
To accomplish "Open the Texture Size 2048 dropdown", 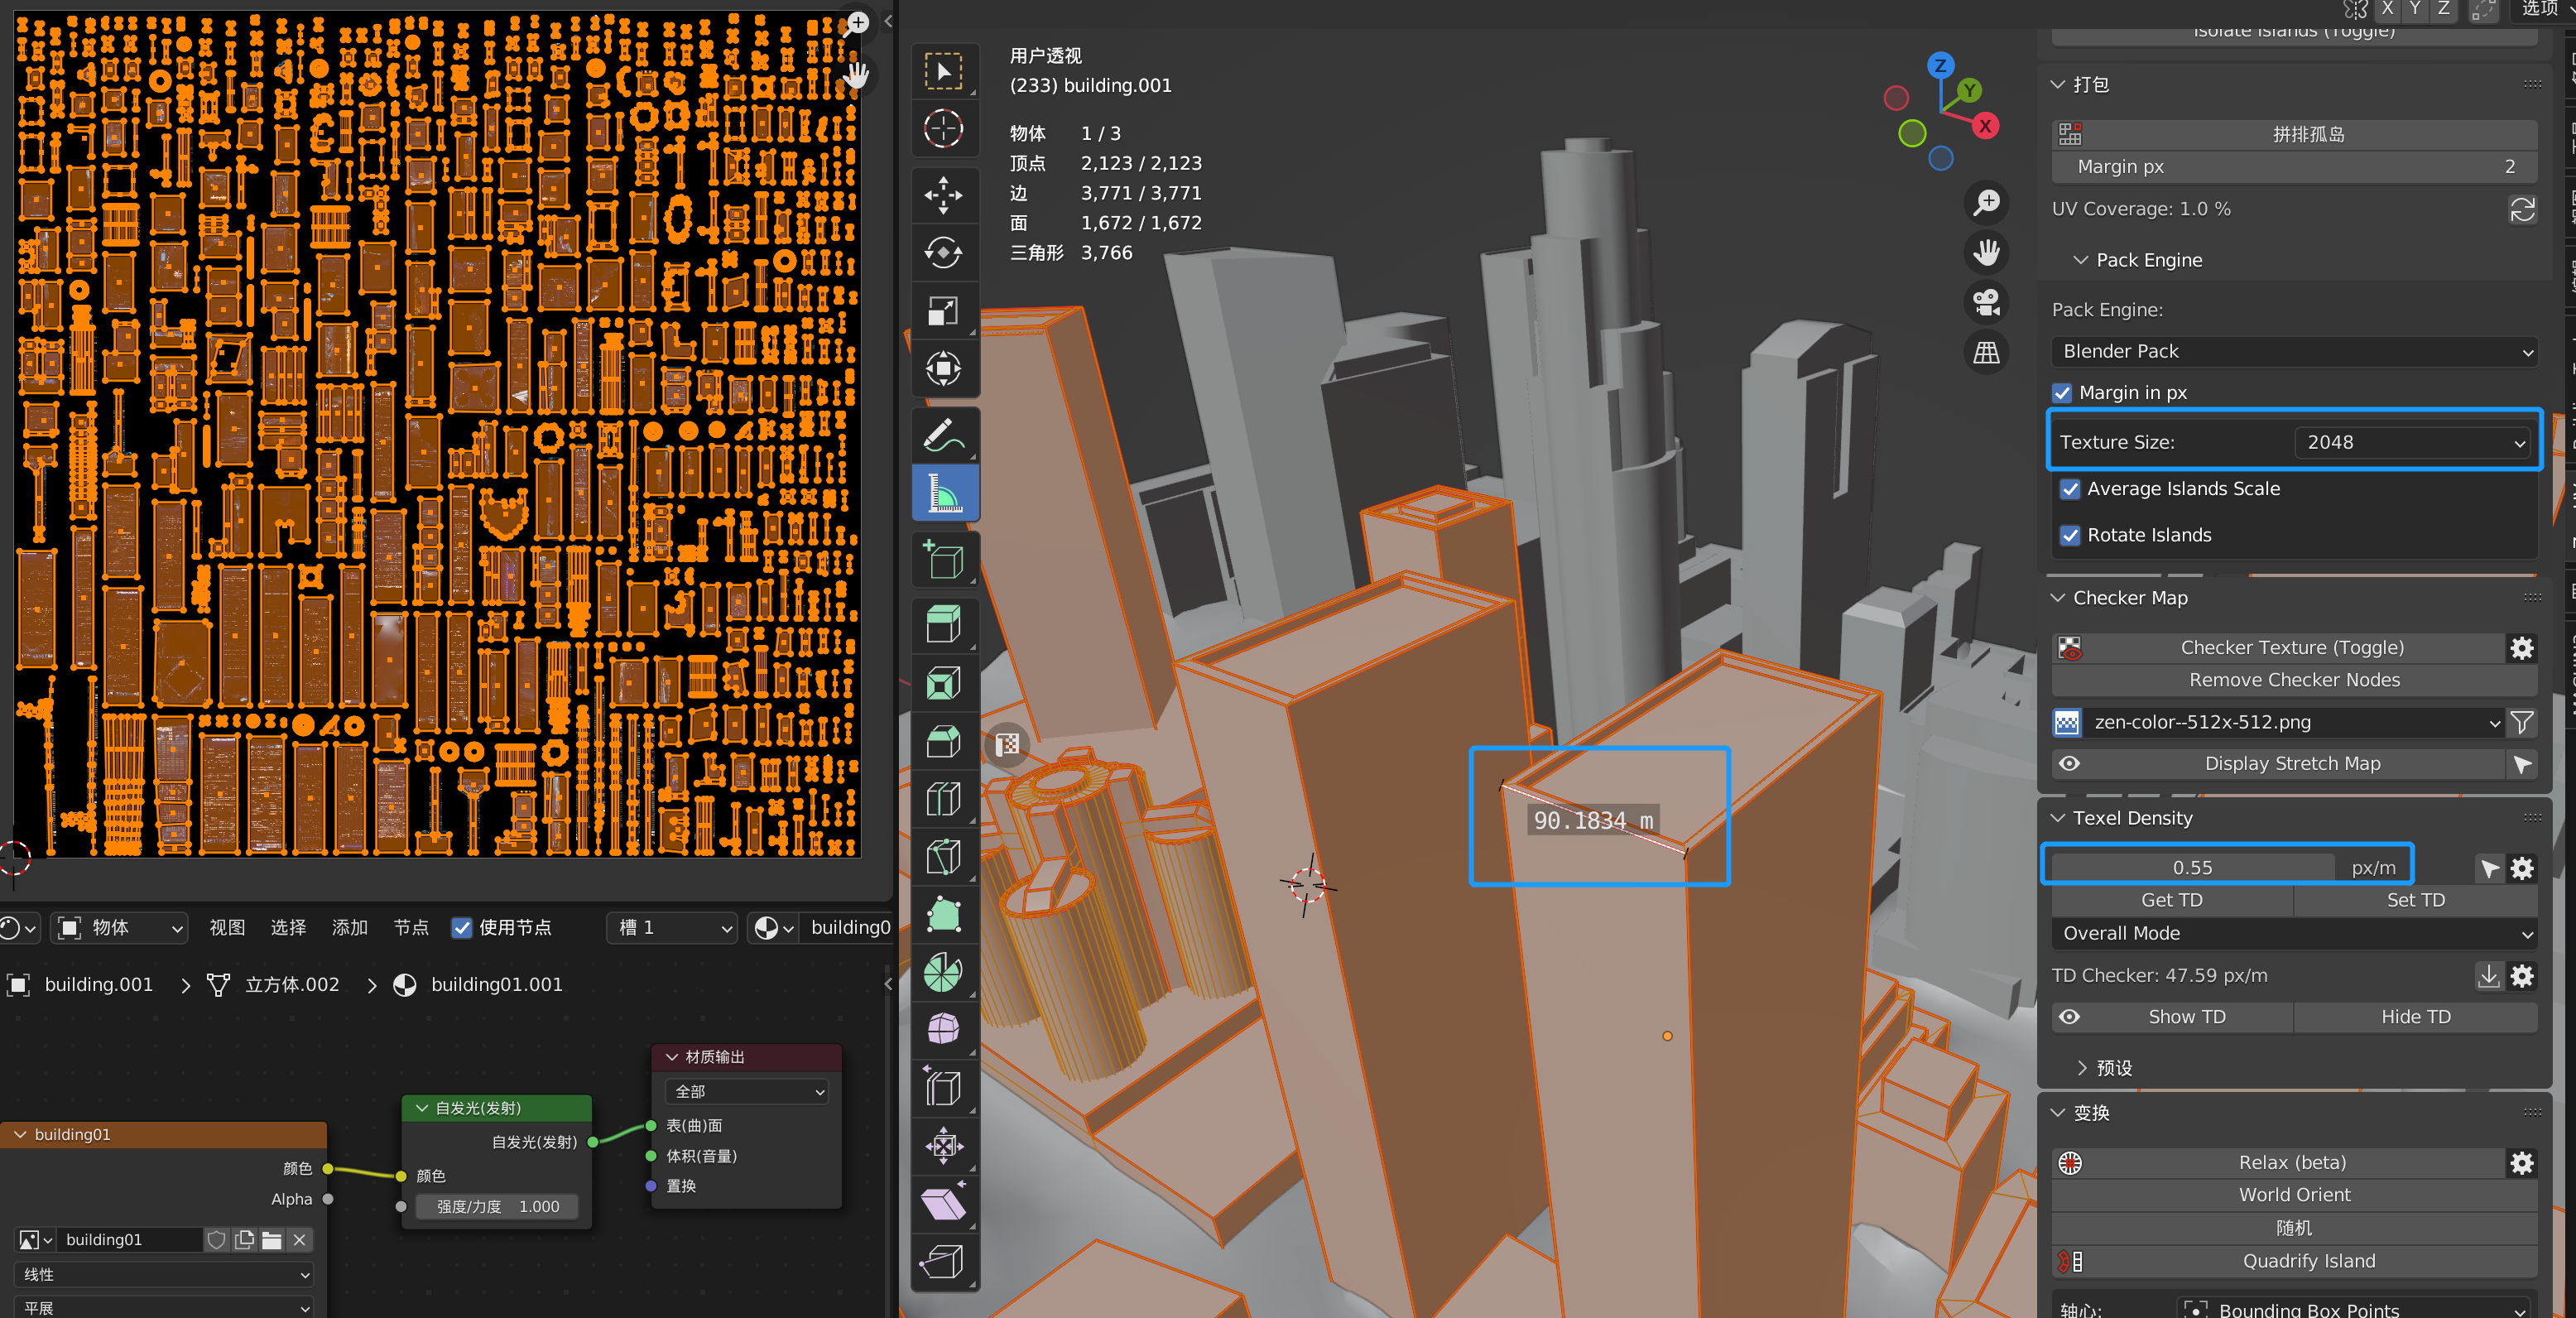I will click(2413, 442).
